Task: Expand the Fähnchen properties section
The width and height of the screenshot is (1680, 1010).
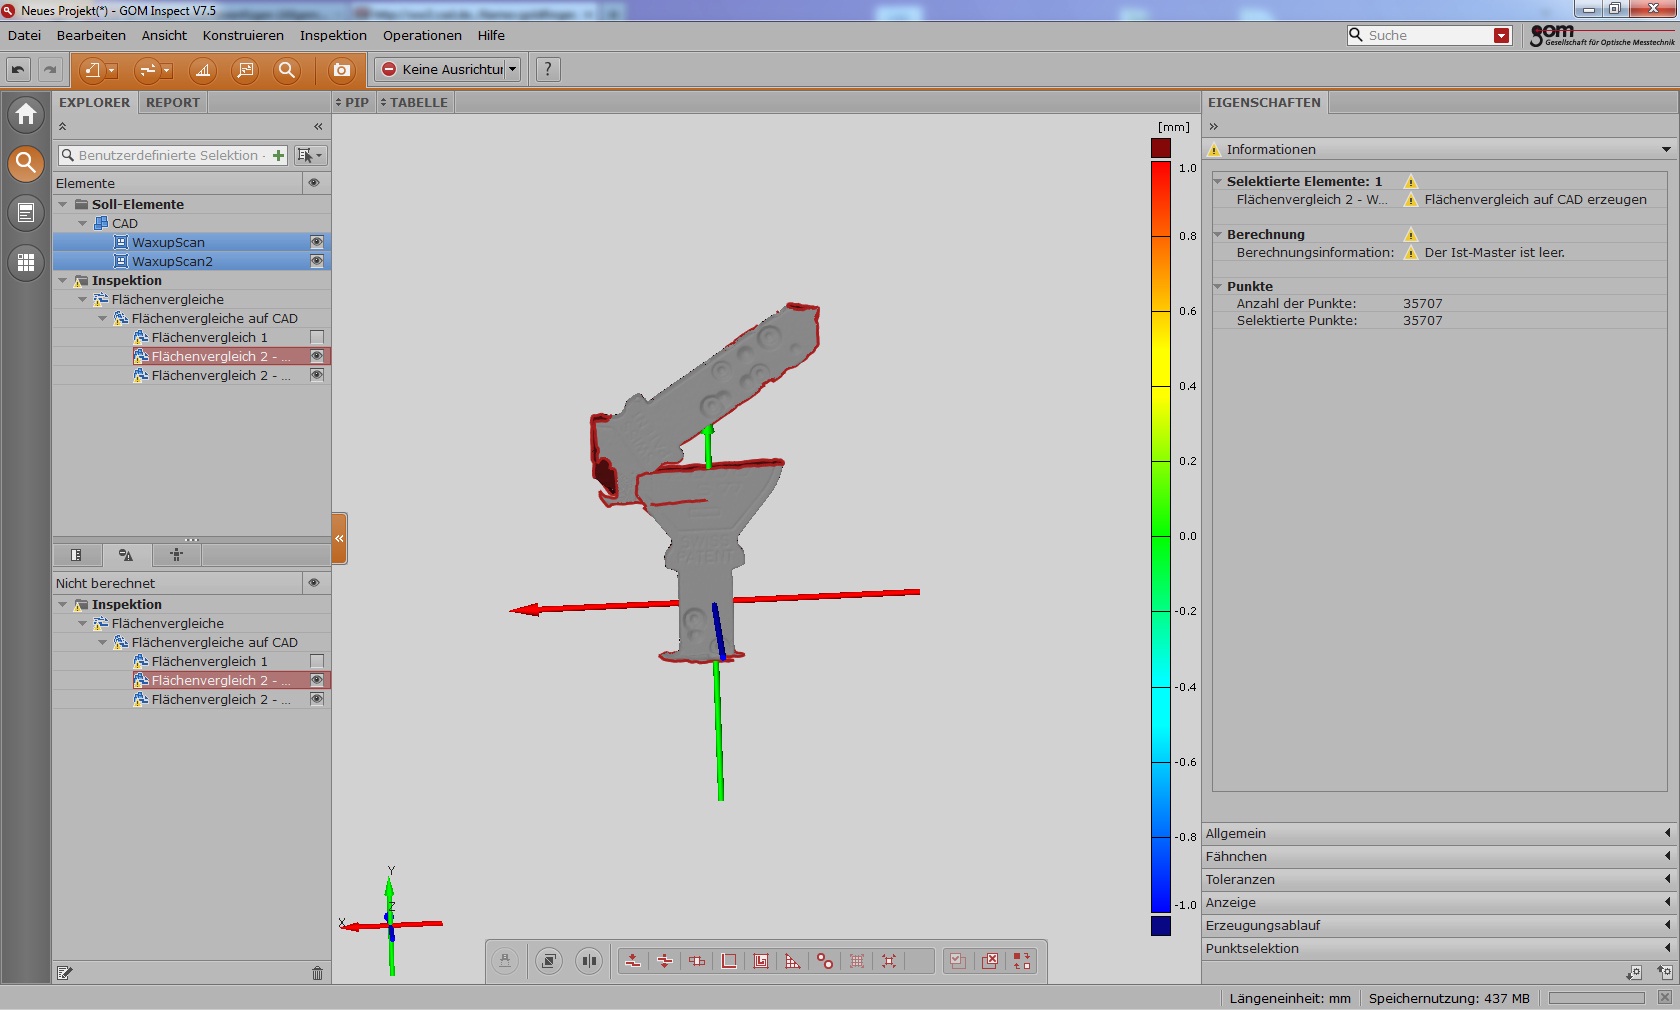Action: [1439, 856]
